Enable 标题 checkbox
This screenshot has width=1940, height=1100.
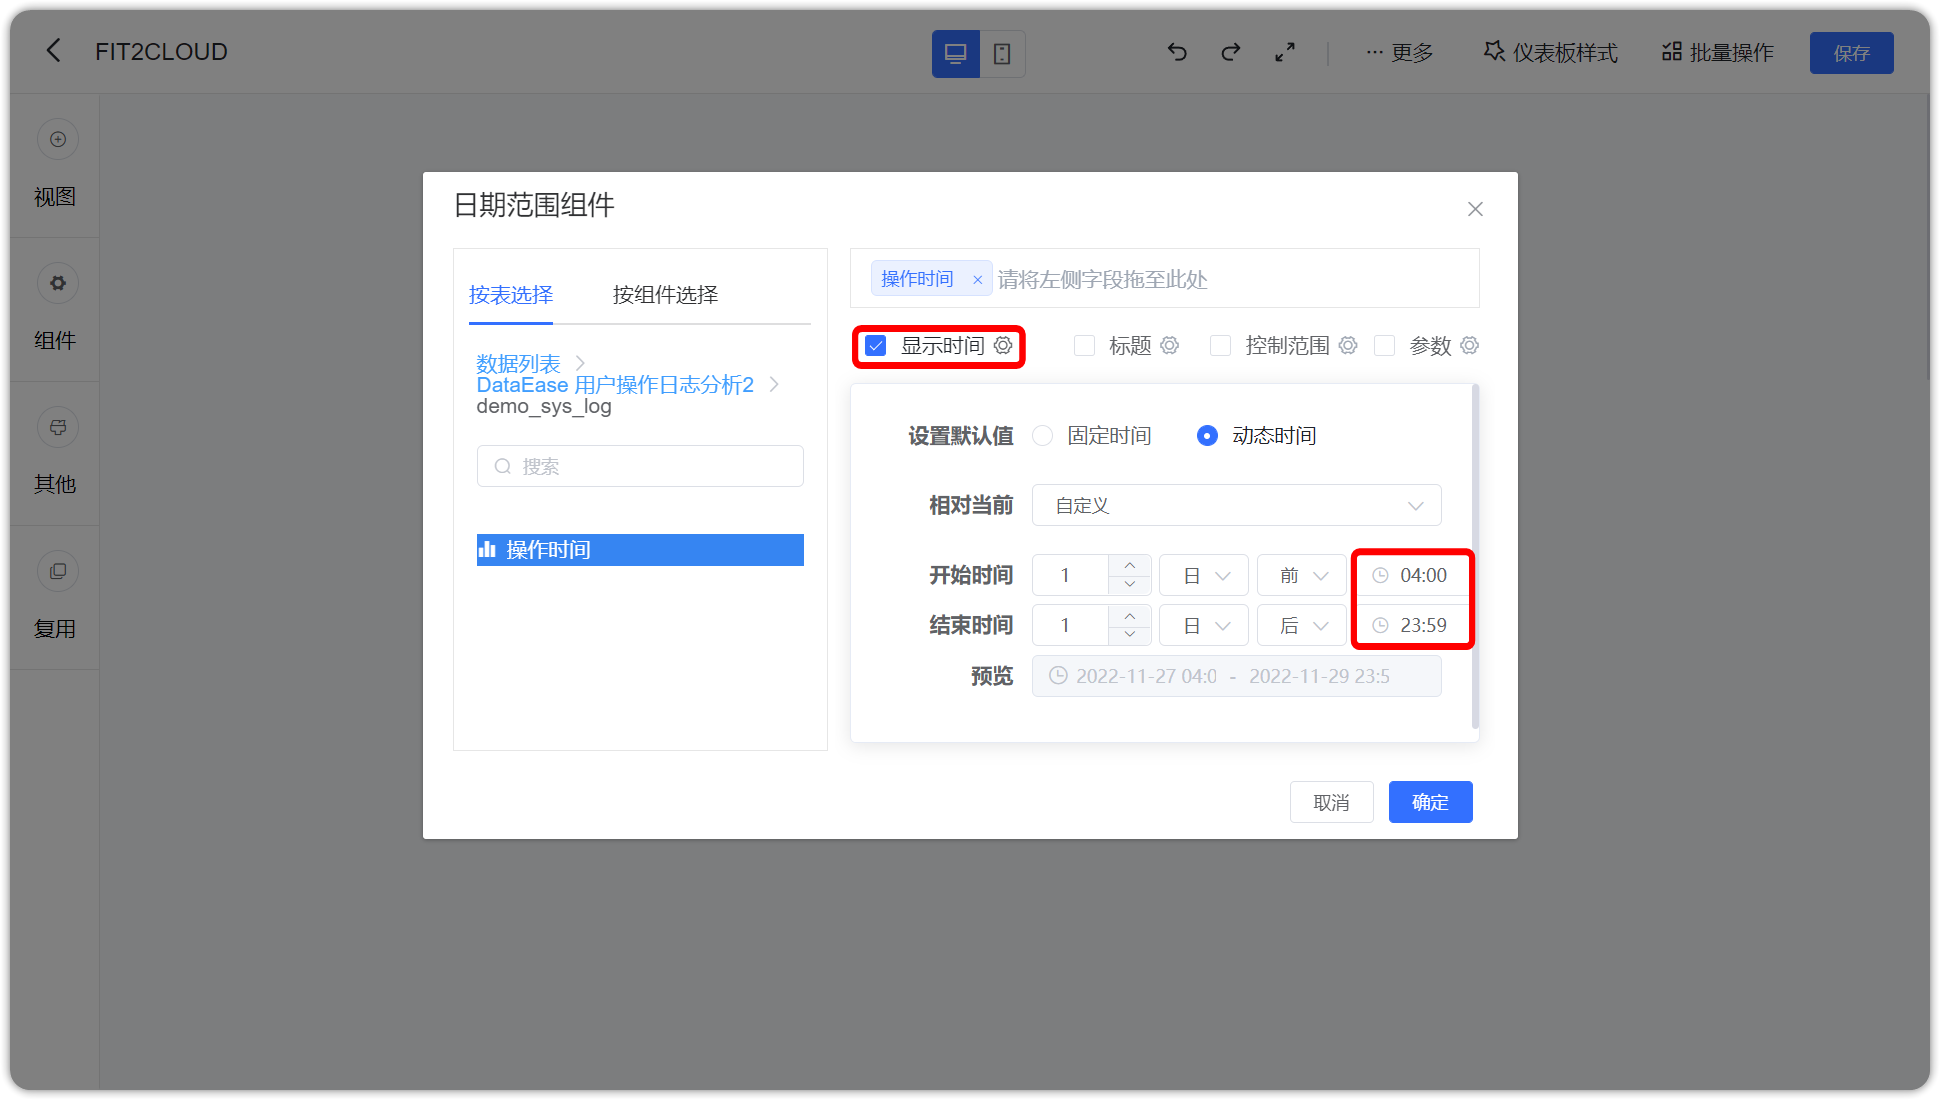(1084, 346)
